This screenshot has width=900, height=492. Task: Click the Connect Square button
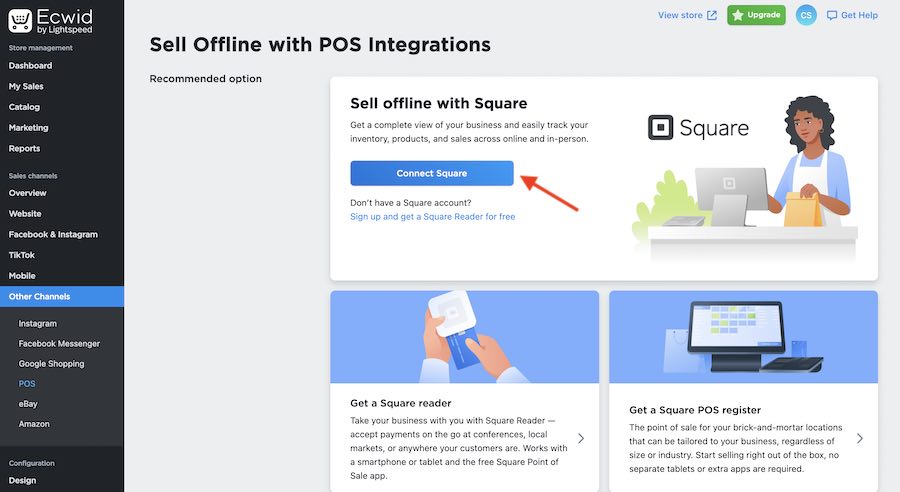[x=432, y=173]
